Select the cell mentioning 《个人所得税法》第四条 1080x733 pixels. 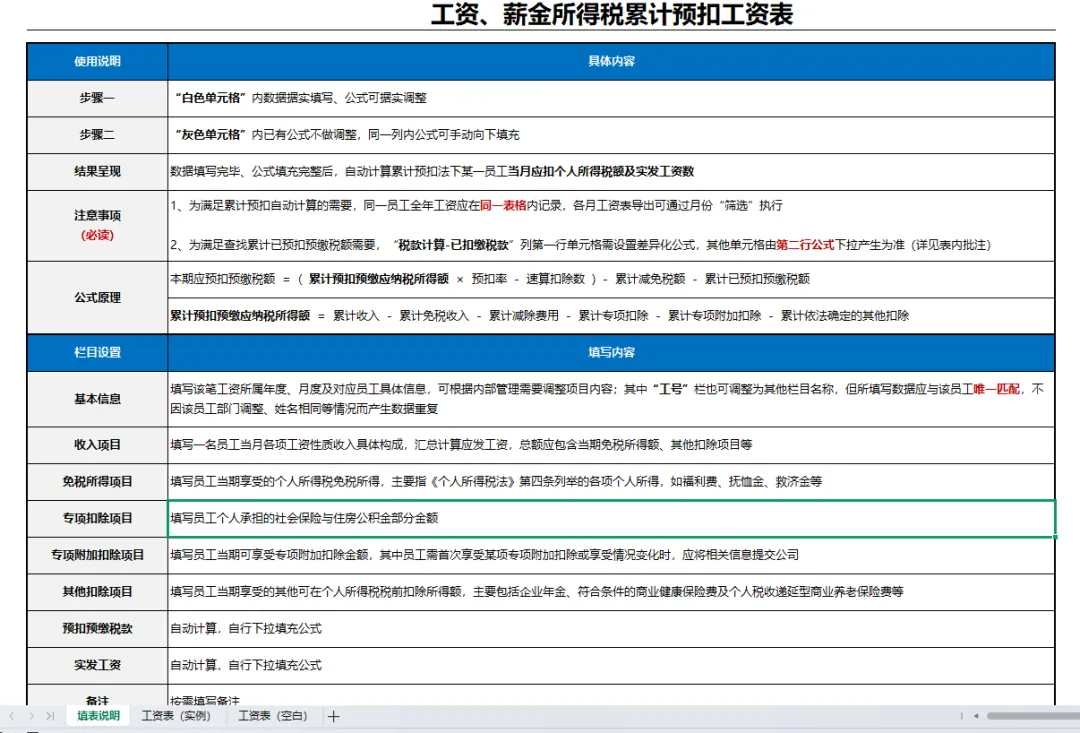point(611,482)
